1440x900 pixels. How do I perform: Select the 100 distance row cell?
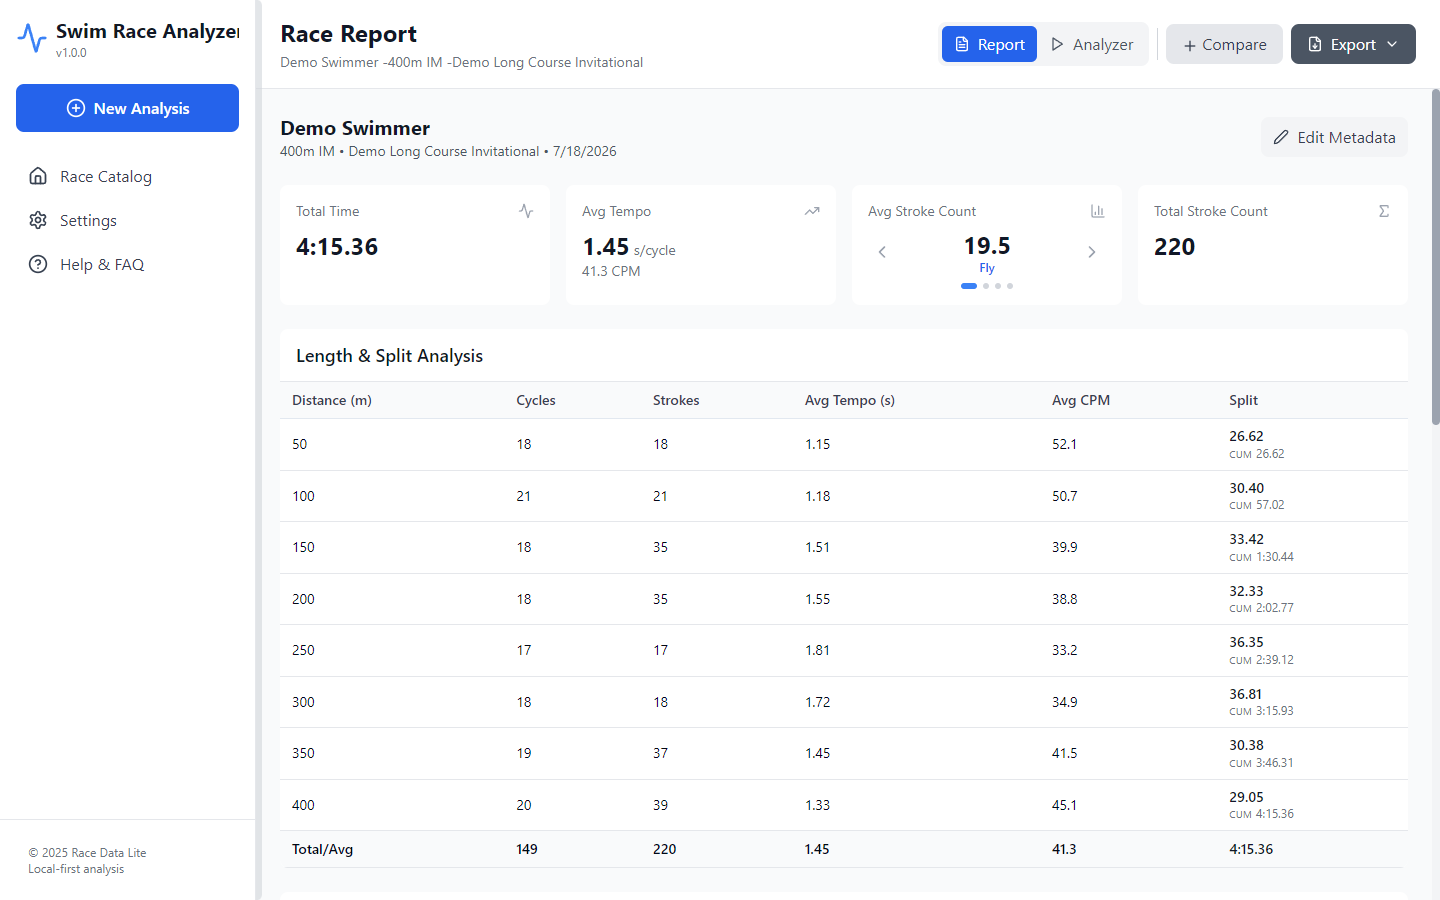click(303, 496)
